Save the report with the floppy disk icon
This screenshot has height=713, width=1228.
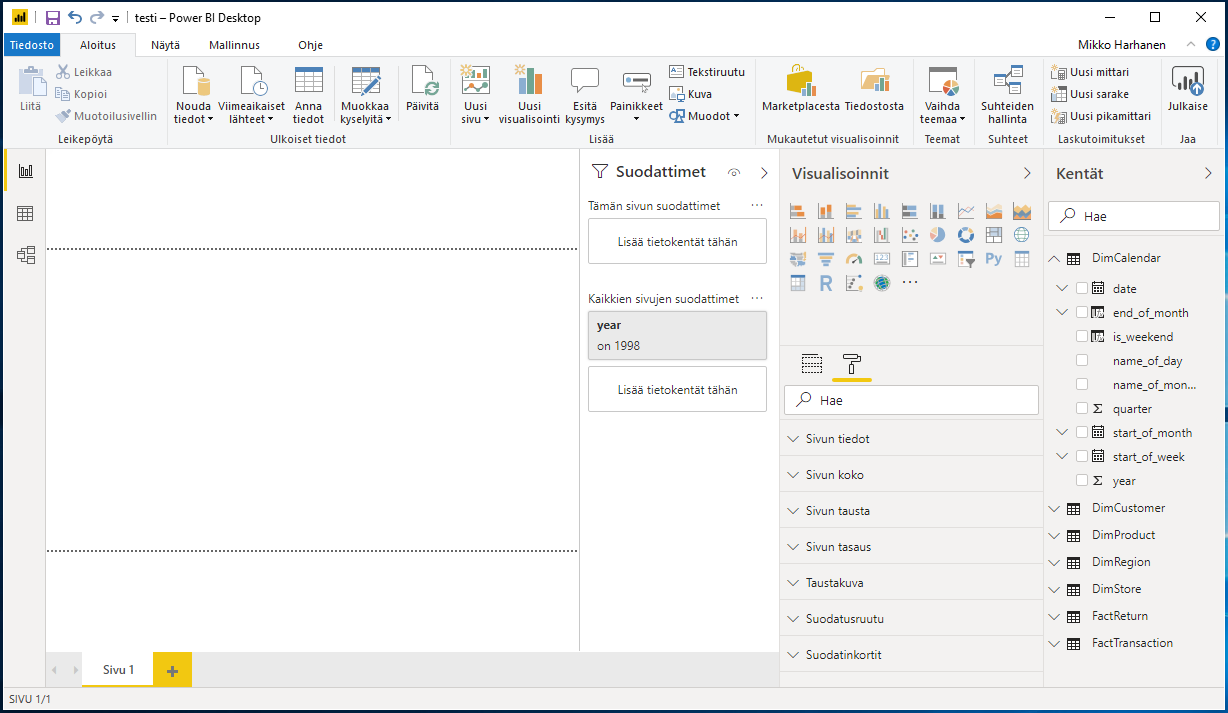(53, 17)
